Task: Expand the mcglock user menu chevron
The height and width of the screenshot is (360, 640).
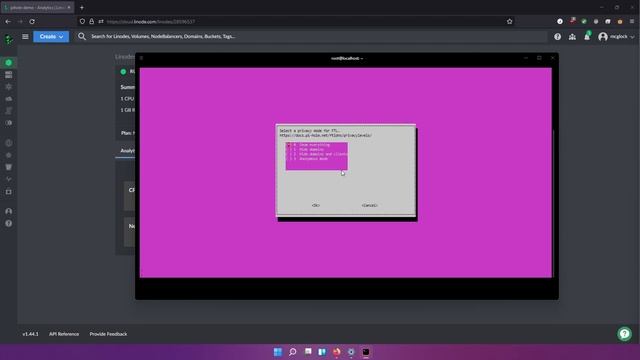Action: pyautogui.click(x=632, y=37)
